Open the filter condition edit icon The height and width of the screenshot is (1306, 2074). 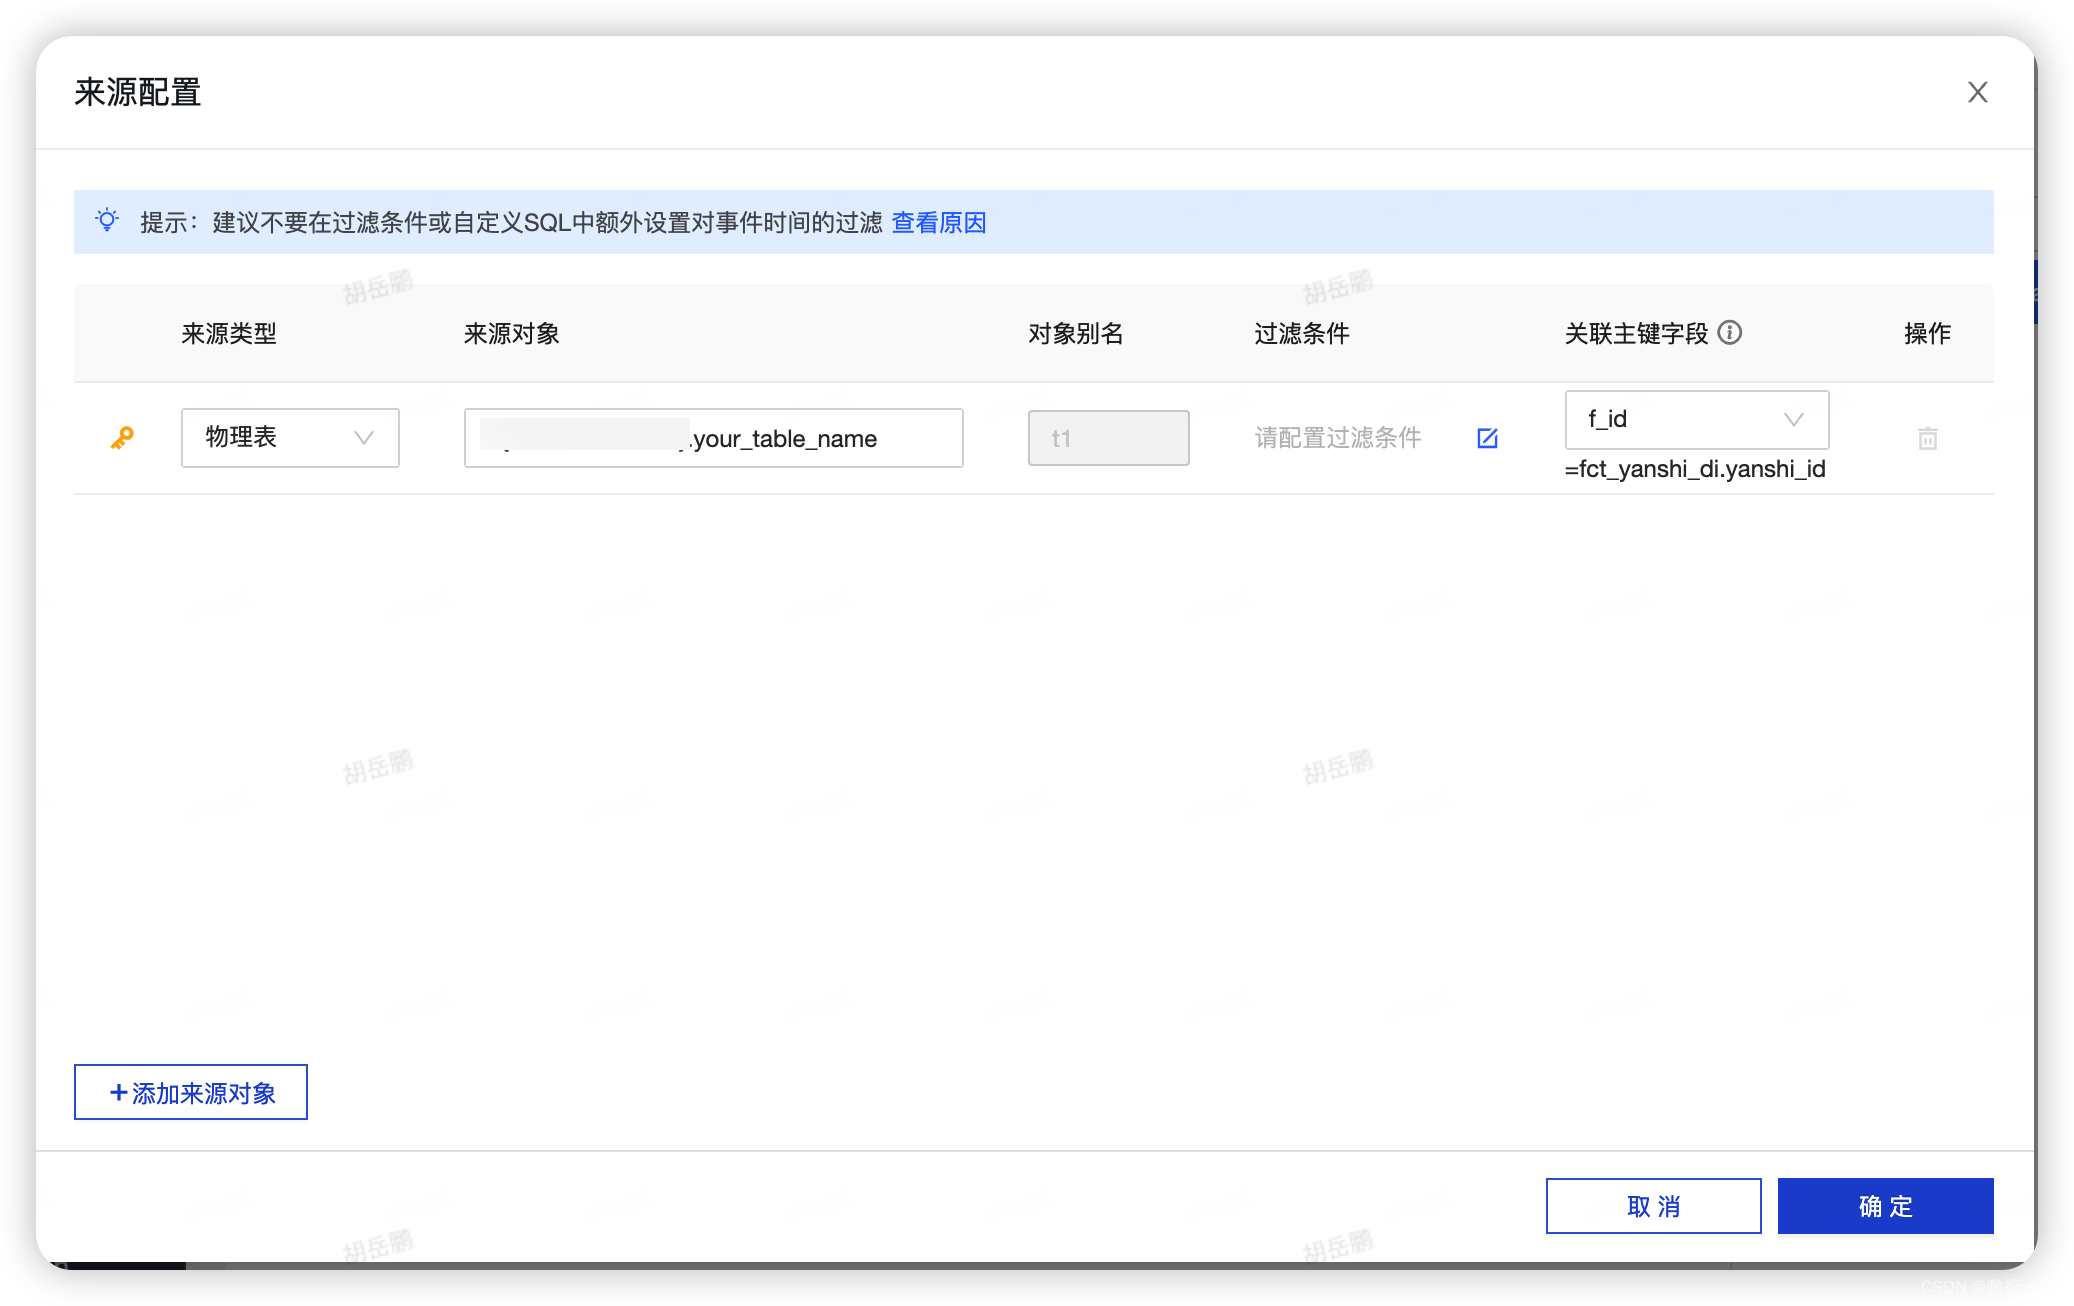coord(1487,438)
